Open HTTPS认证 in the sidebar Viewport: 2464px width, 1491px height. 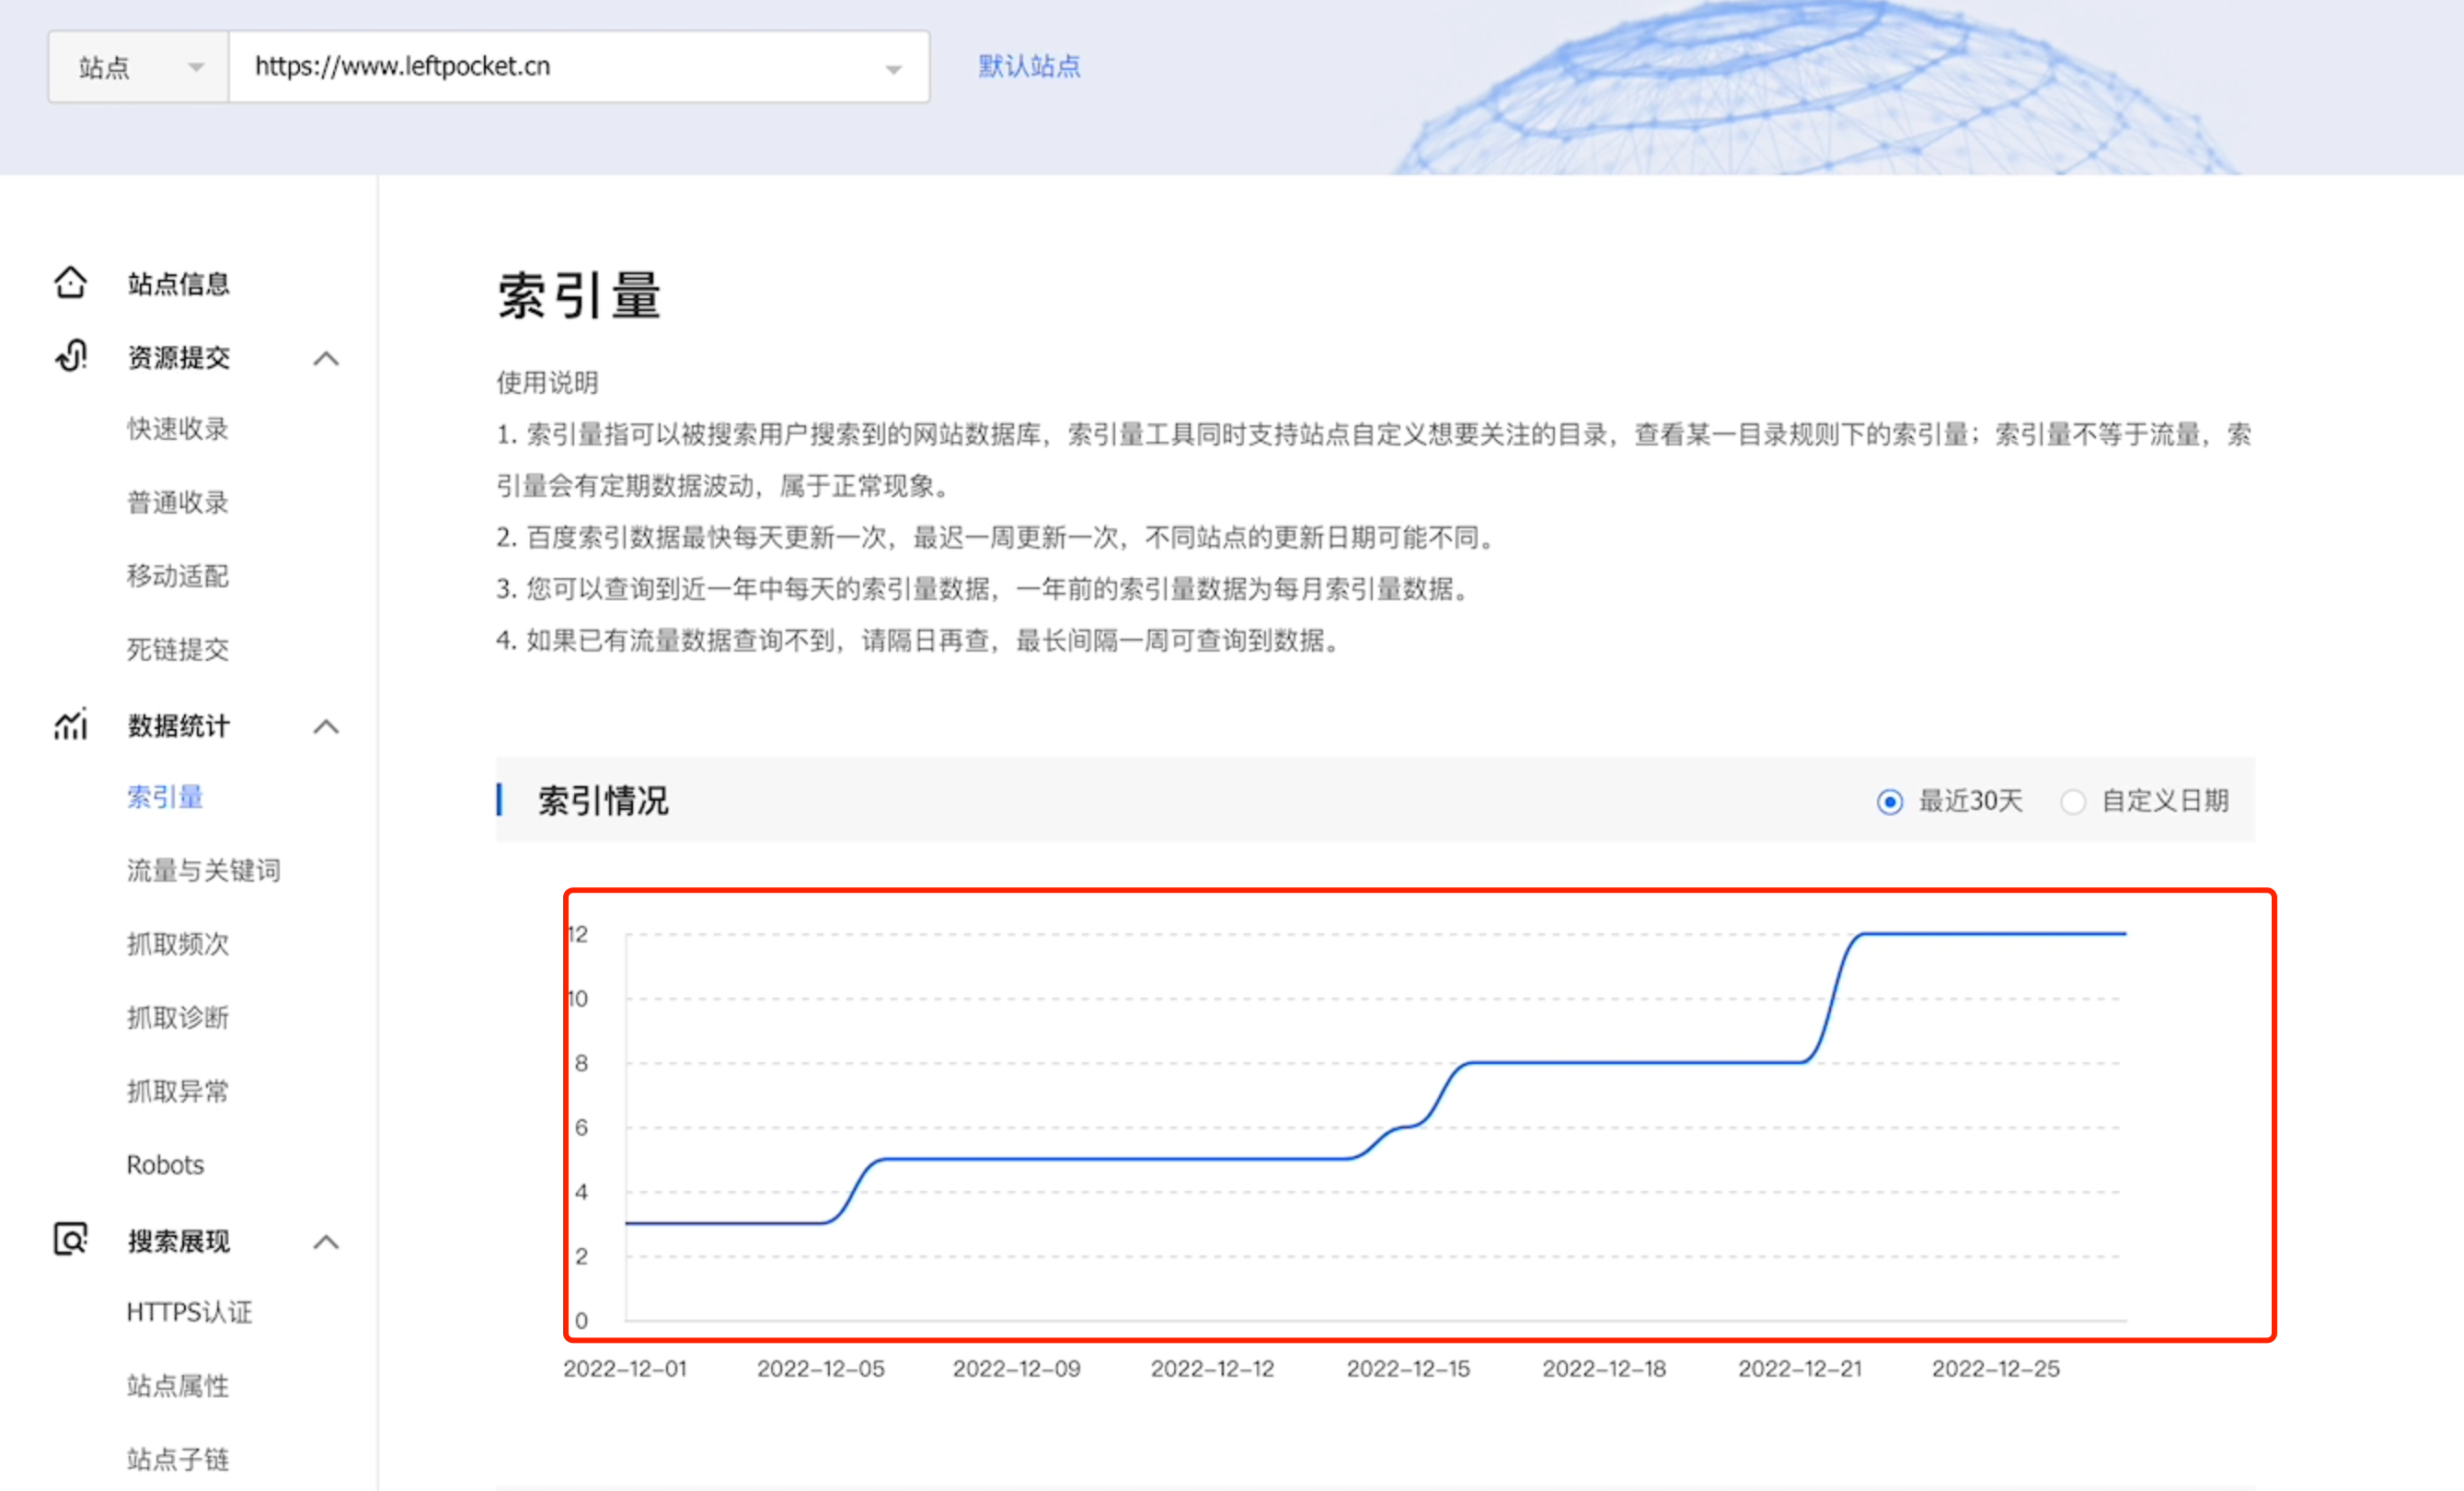(189, 1312)
